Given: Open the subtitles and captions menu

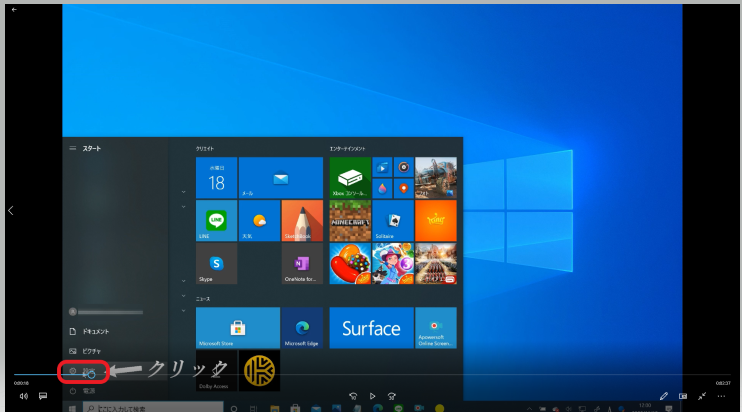Looking at the screenshot, I should (x=43, y=396).
